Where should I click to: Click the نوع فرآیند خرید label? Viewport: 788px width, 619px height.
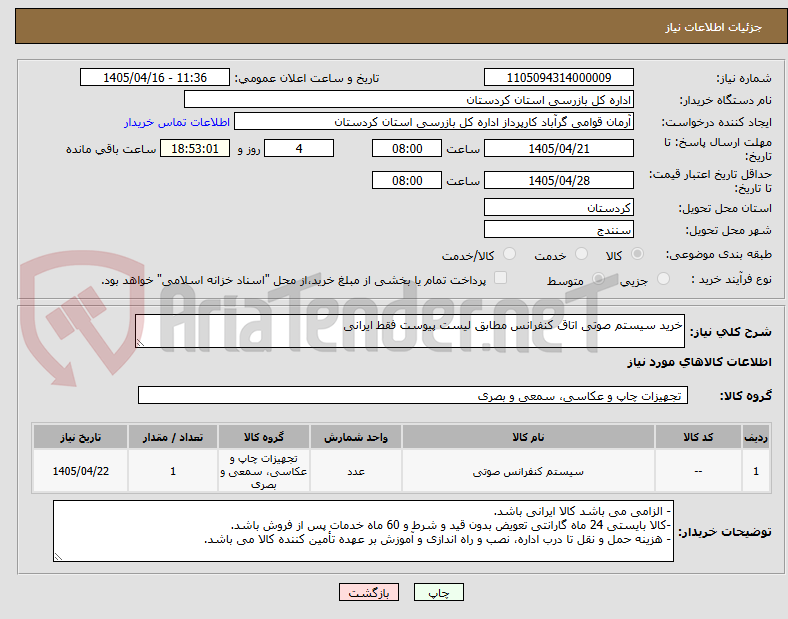click(731, 279)
